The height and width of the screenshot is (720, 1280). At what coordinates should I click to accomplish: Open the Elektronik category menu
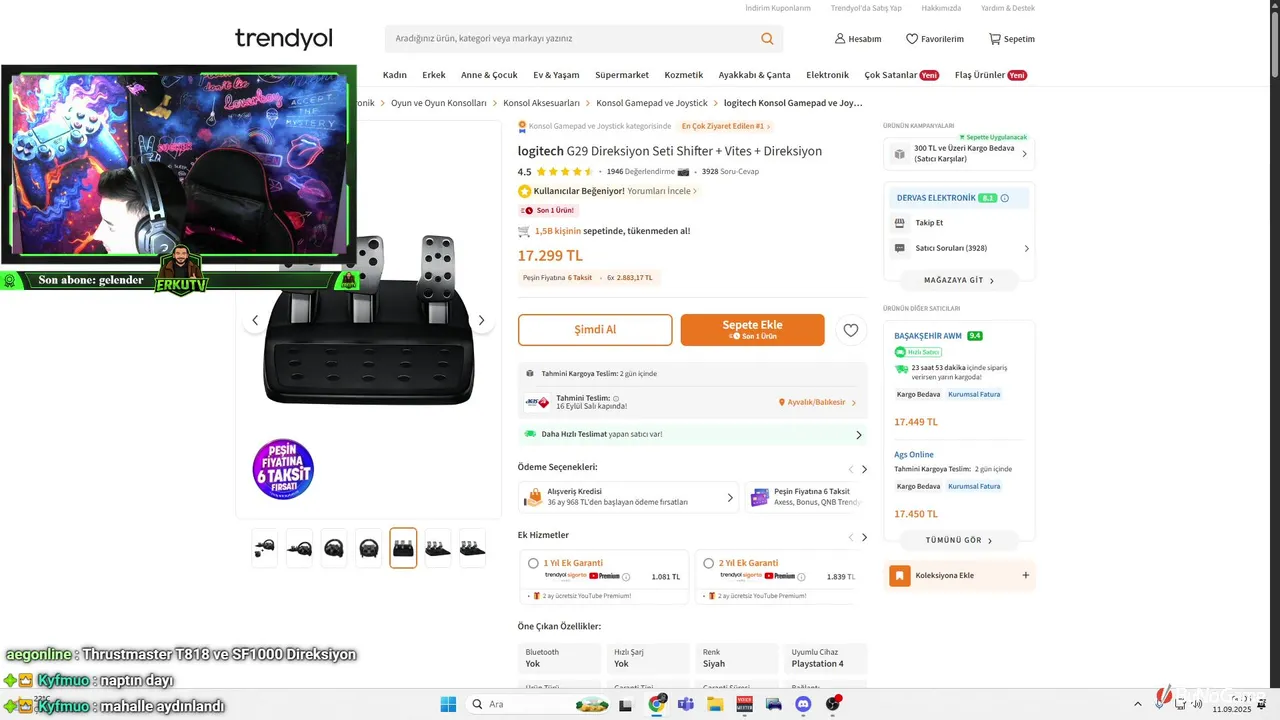pyautogui.click(x=827, y=75)
